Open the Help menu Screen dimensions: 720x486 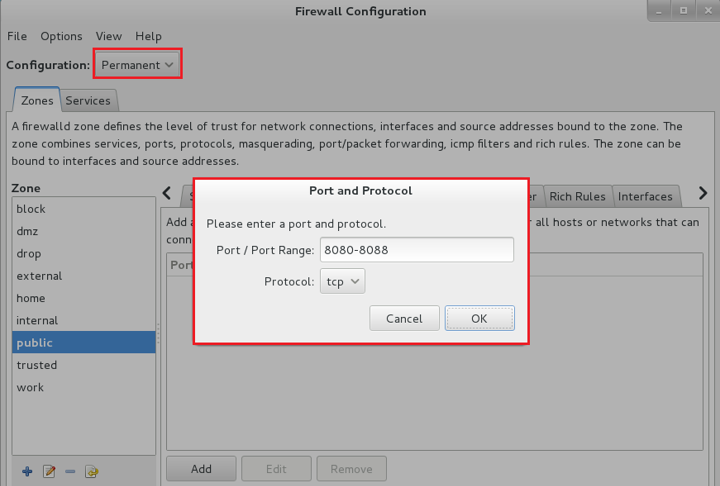point(148,36)
